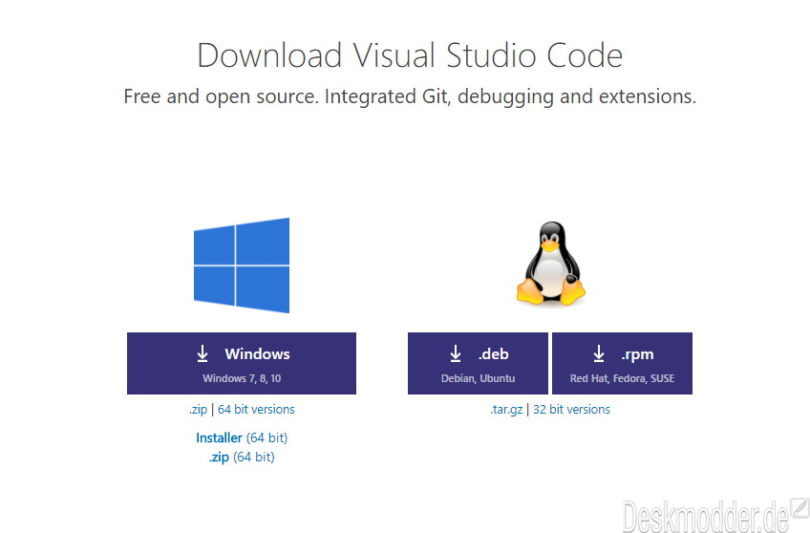
Task: Click the Linux Tux penguin logo
Action: (x=549, y=264)
